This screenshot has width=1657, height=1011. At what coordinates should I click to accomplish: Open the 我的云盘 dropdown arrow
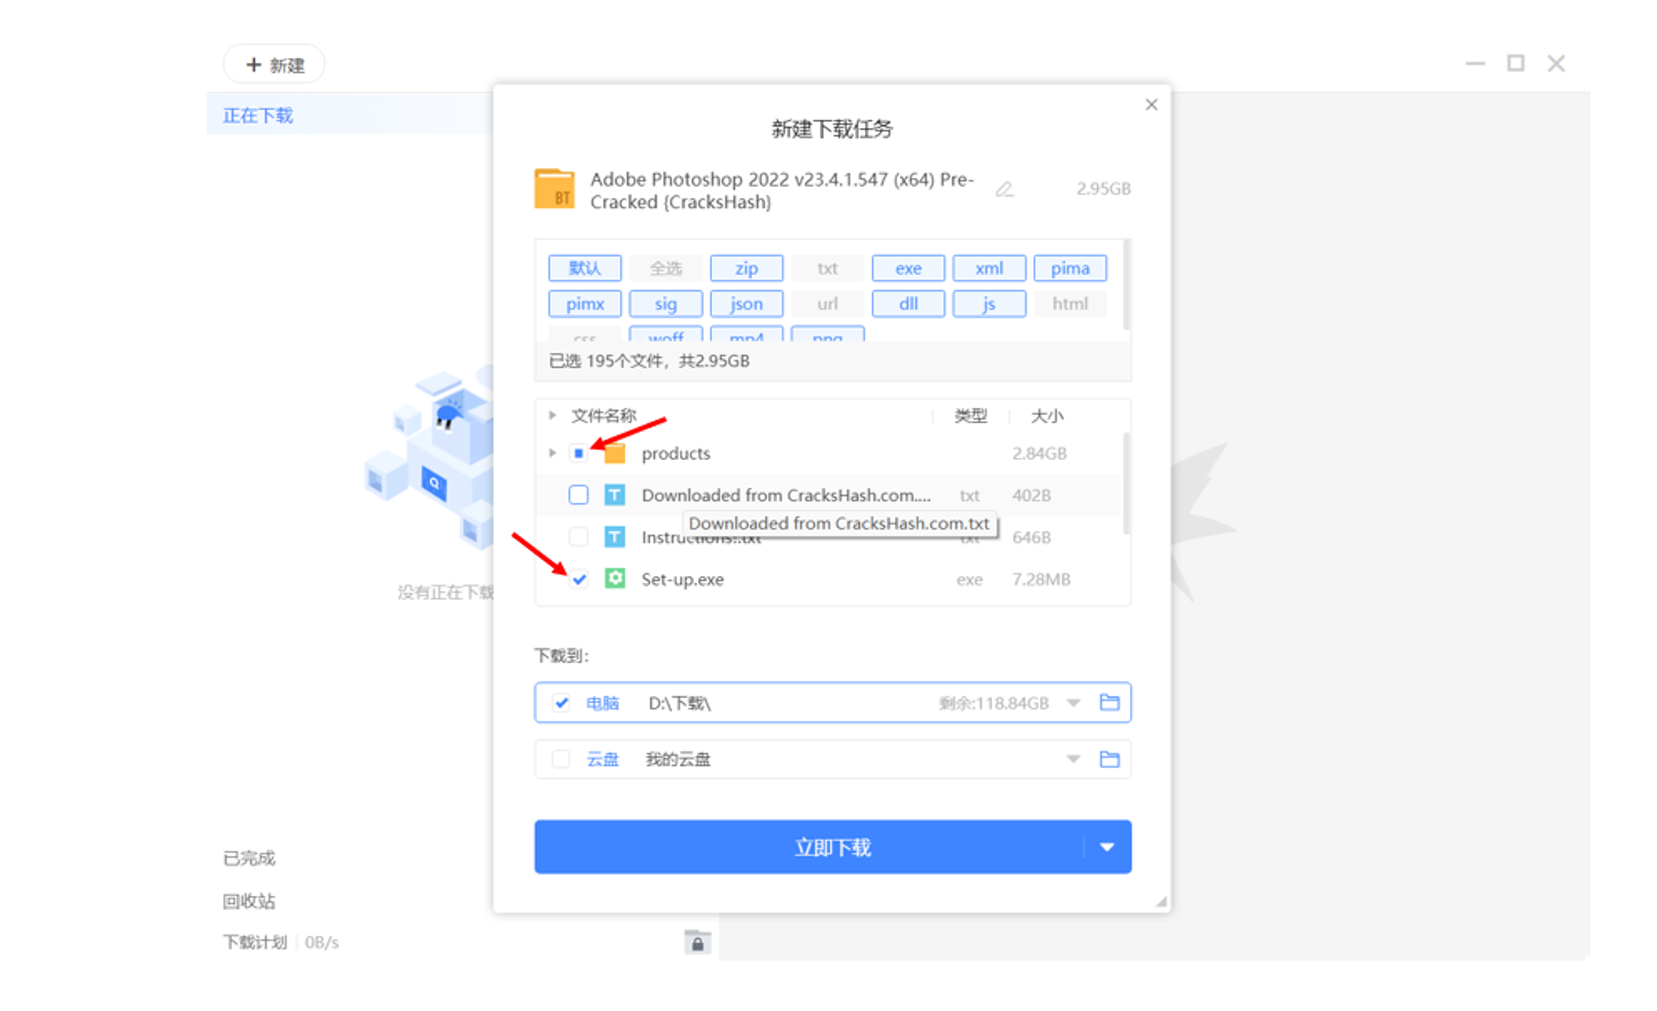coord(1073,759)
